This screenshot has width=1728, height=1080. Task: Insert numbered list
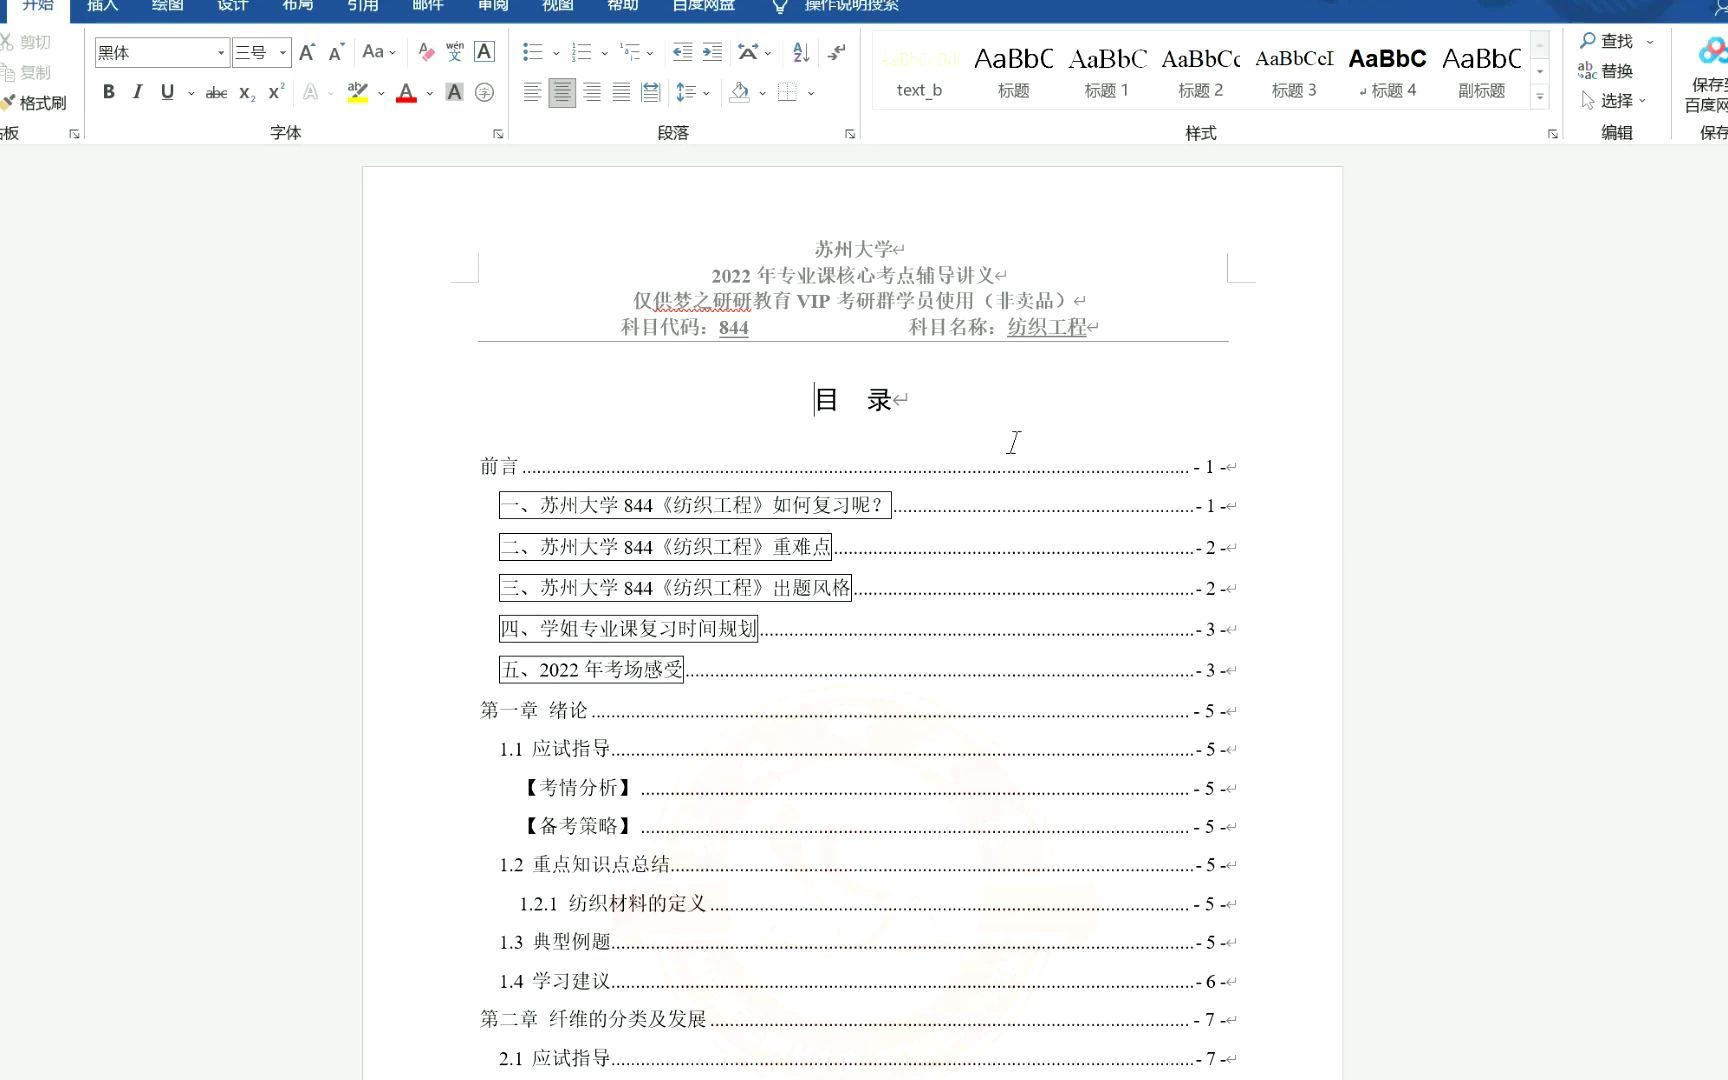tap(581, 52)
